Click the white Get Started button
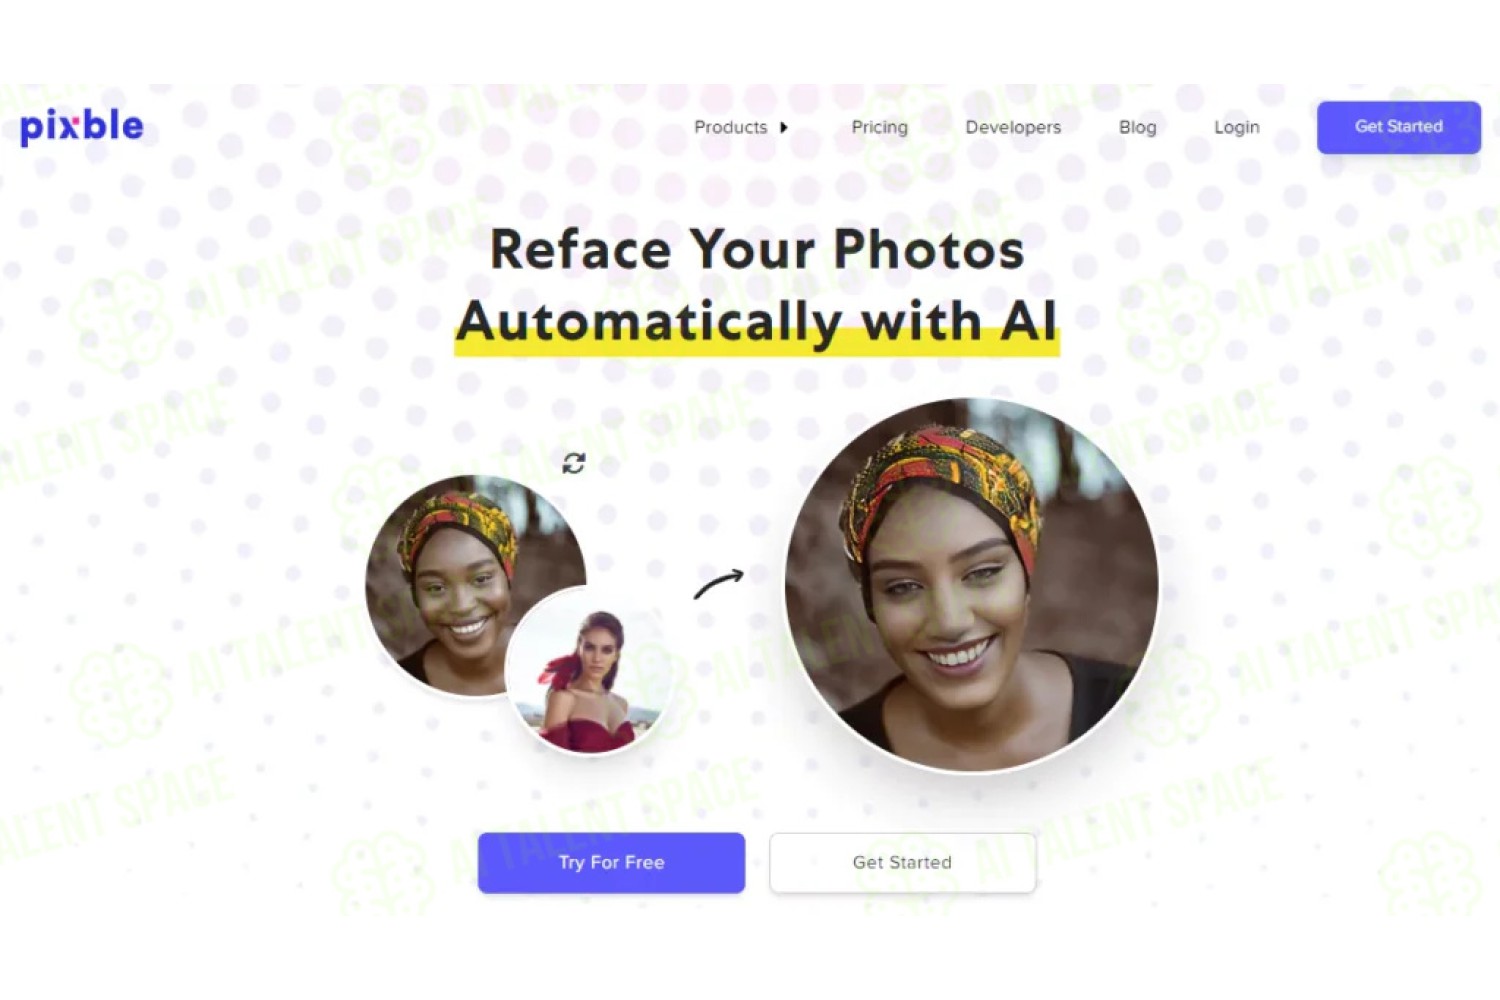 902,862
